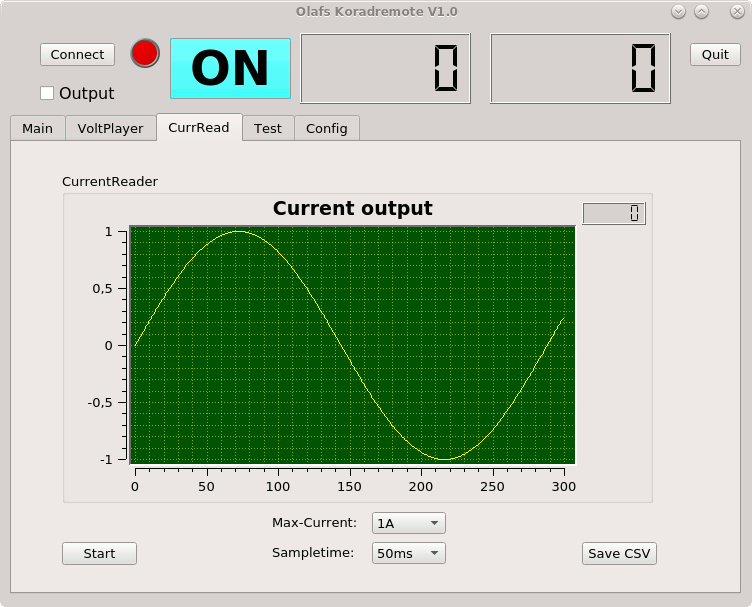Click the Connect button
752x607 pixels.
(77, 55)
